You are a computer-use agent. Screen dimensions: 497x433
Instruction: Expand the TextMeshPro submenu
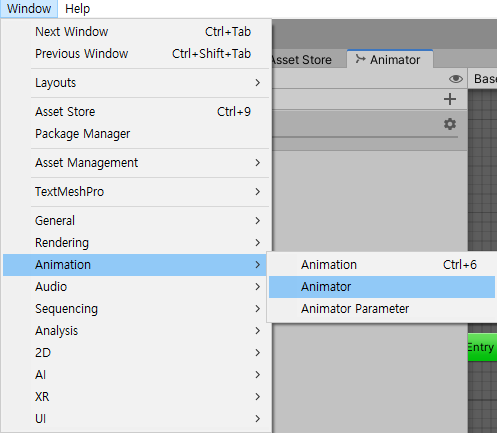click(x=136, y=192)
